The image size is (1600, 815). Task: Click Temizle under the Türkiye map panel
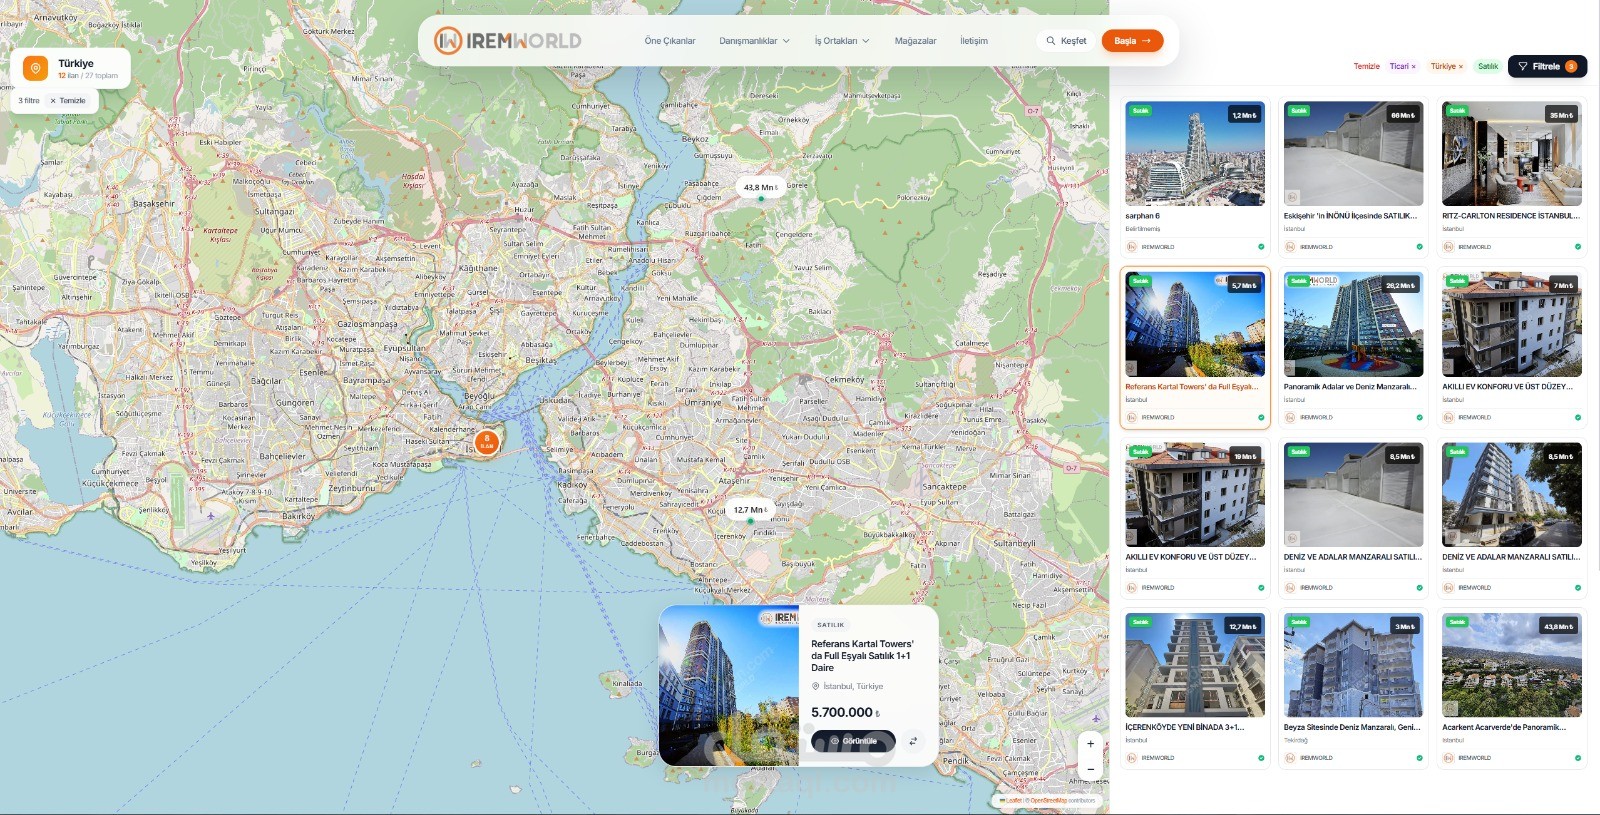(68, 100)
